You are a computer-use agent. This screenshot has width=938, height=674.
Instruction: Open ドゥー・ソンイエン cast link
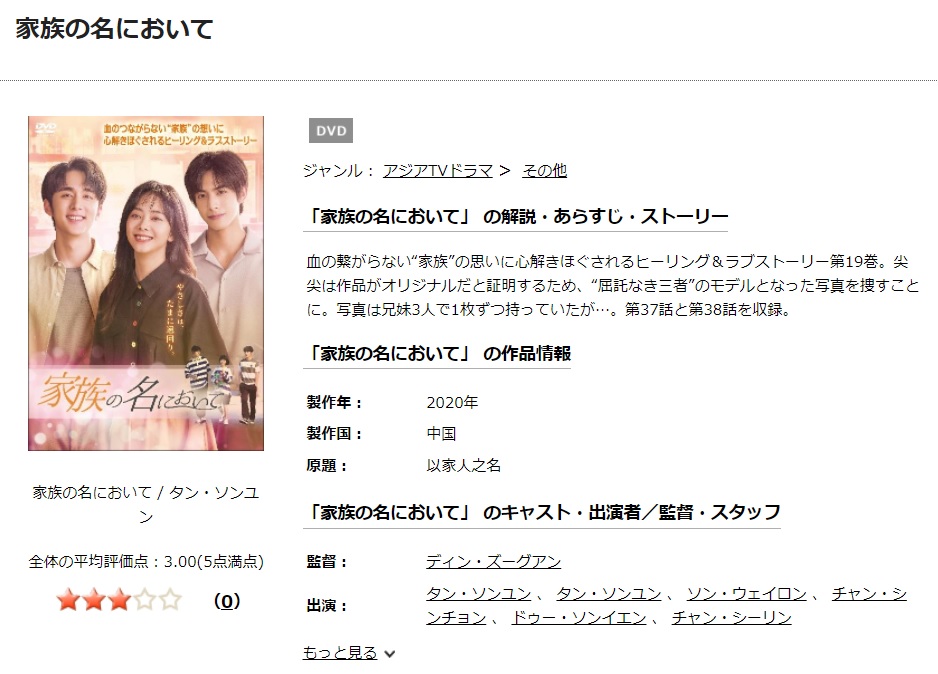point(579,618)
